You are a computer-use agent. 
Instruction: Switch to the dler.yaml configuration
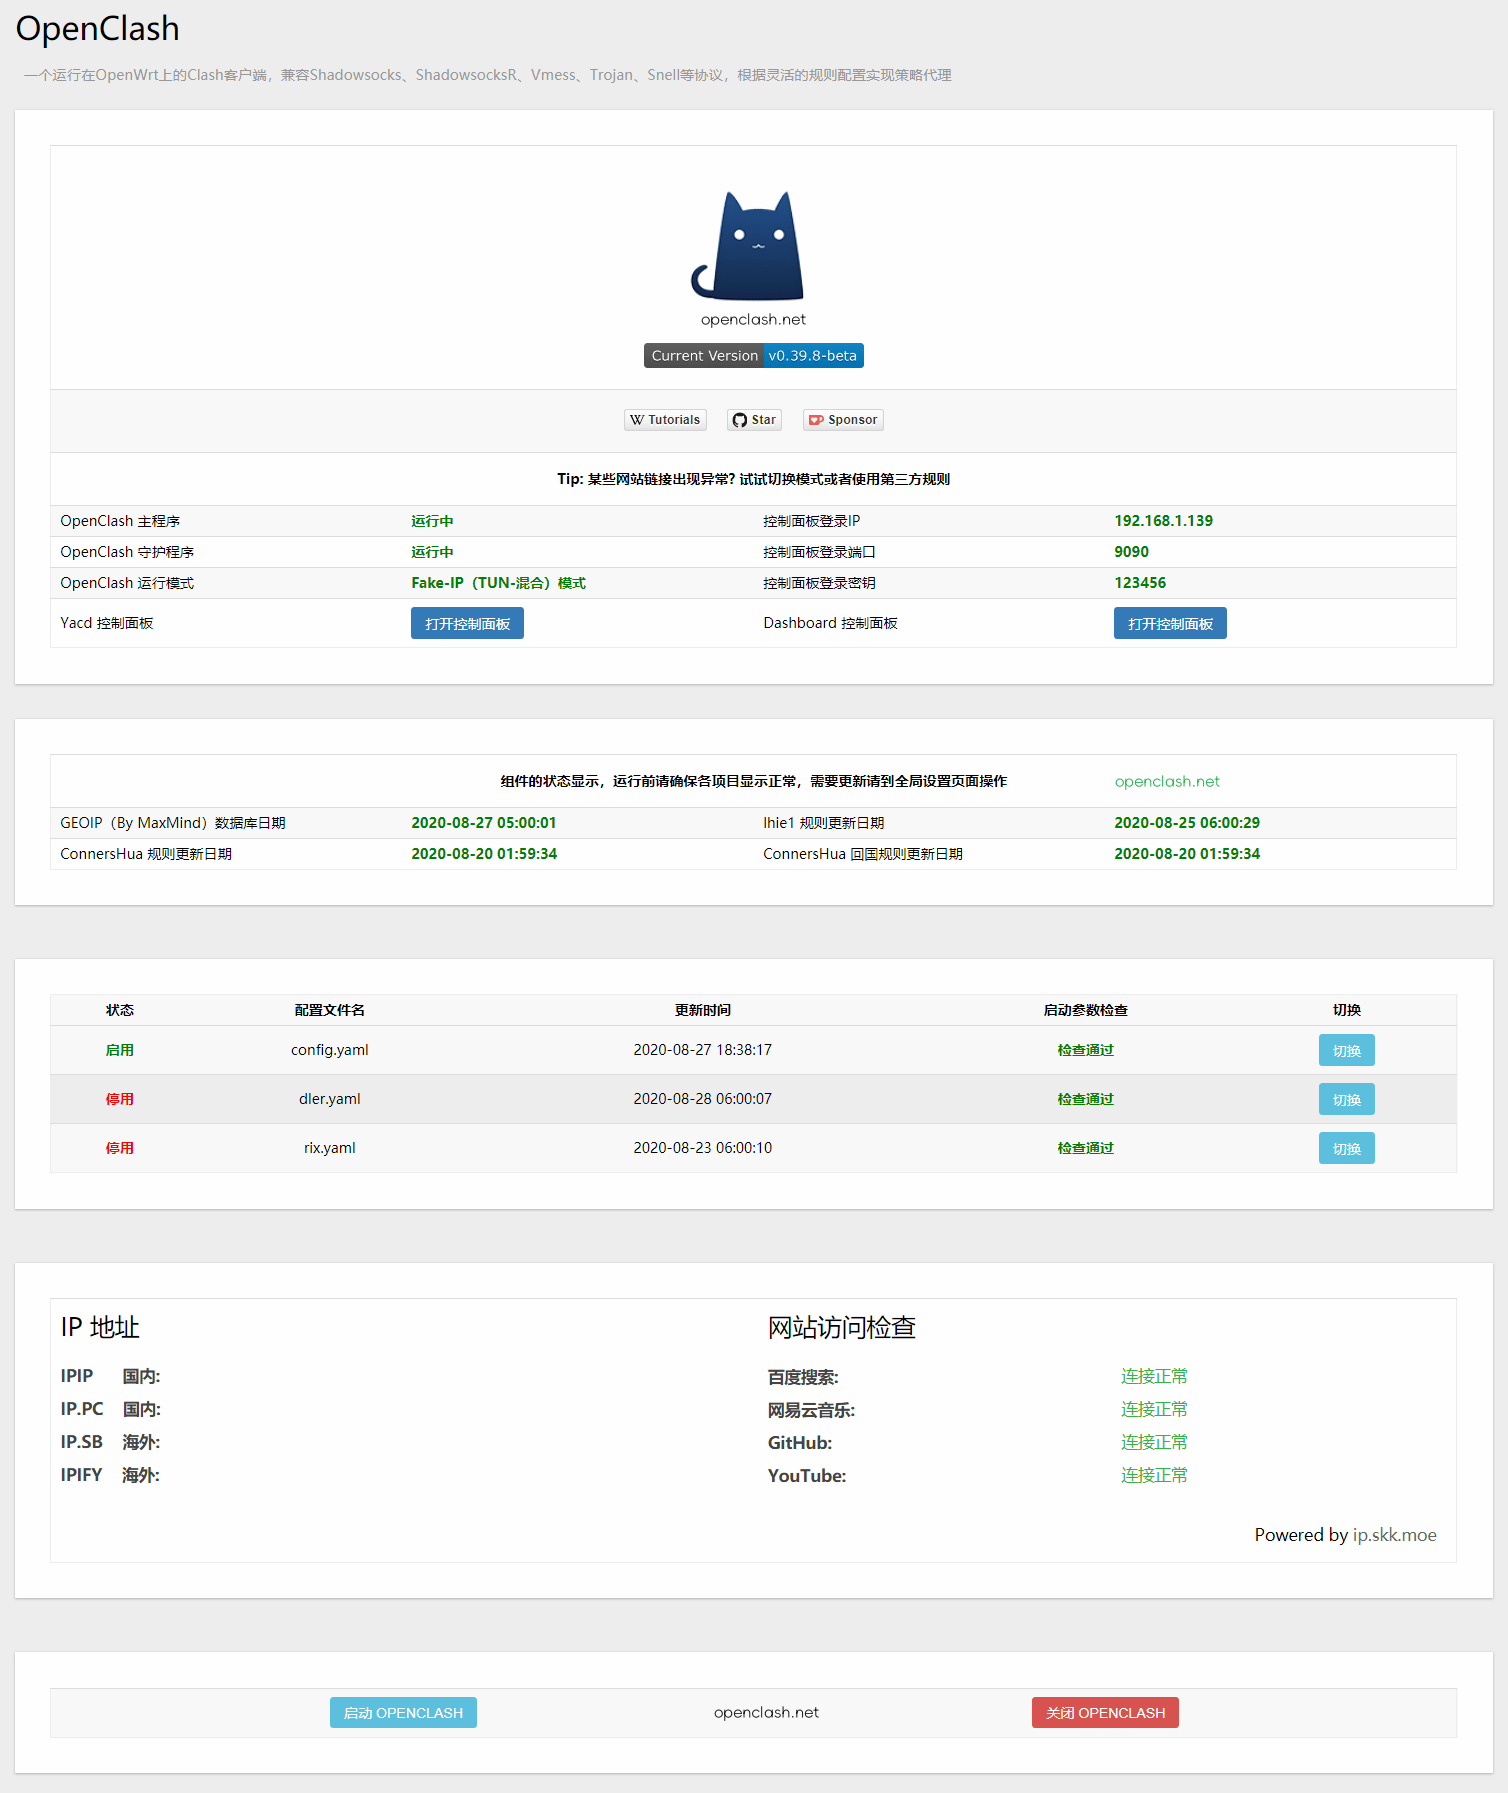coord(1346,1100)
